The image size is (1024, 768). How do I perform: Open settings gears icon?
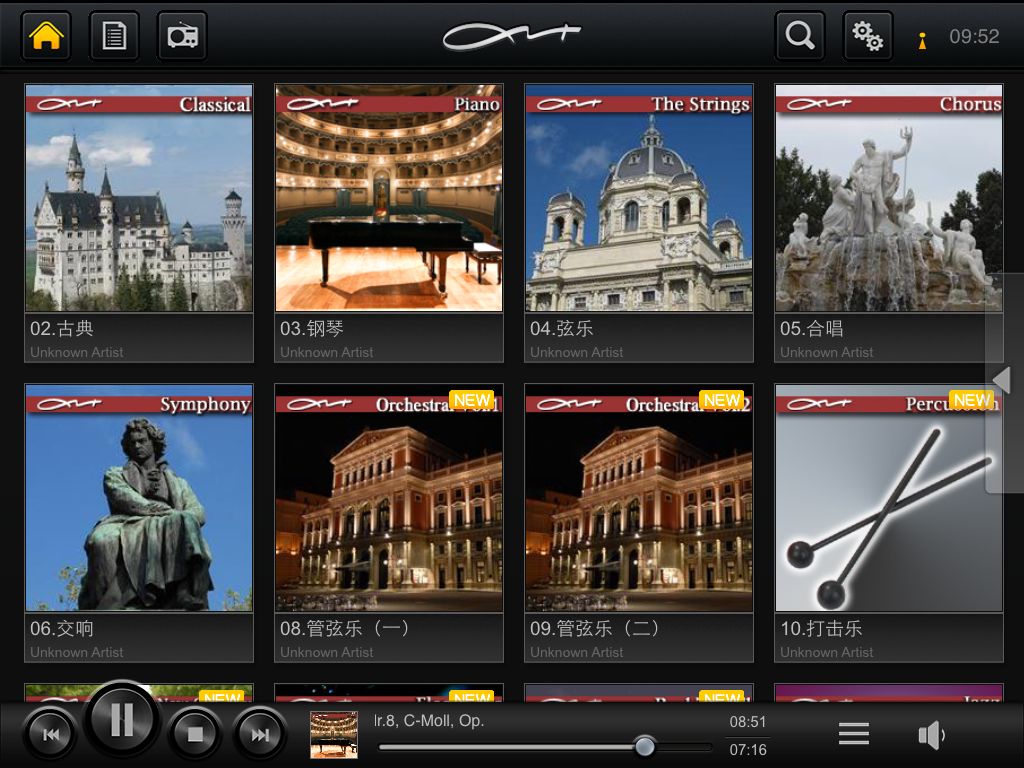click(867, 35)
